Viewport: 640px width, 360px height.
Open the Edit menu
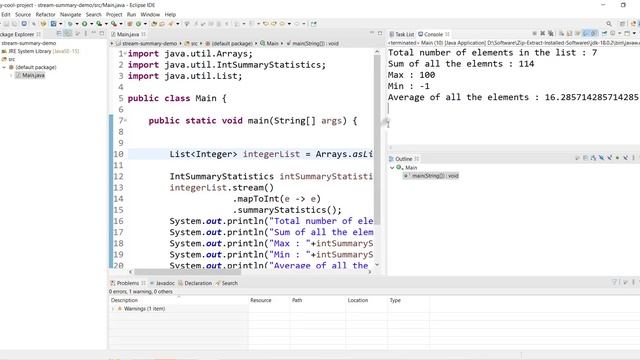(6, 14)
